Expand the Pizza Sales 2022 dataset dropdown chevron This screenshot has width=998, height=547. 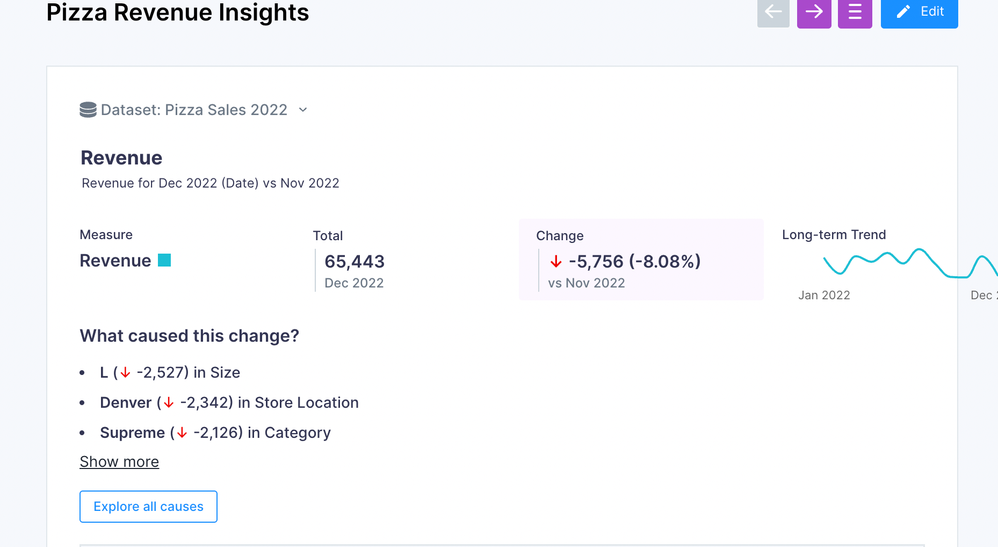[x=303, y=110]
